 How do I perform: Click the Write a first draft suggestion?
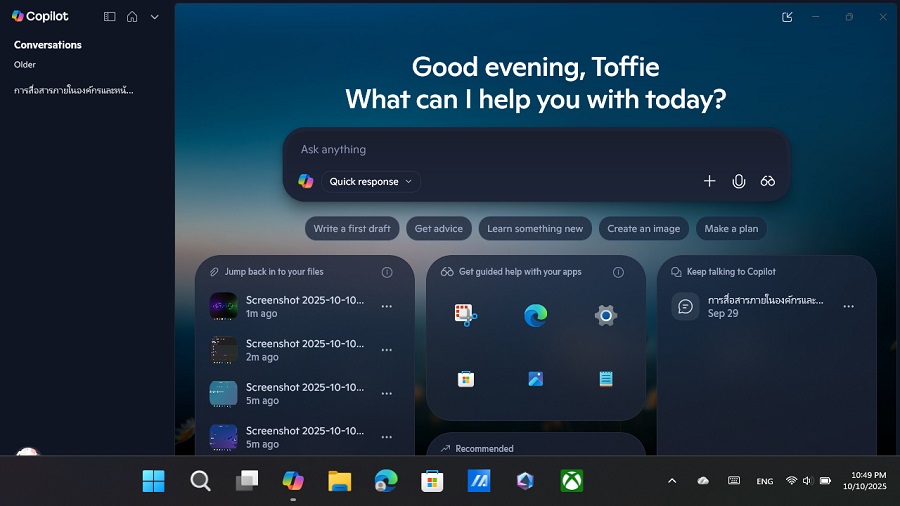point(352,229)
